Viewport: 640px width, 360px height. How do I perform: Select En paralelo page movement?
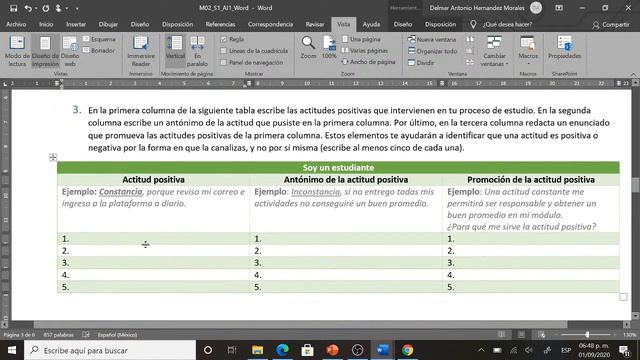pyautogui.click(x=197, y=51)
